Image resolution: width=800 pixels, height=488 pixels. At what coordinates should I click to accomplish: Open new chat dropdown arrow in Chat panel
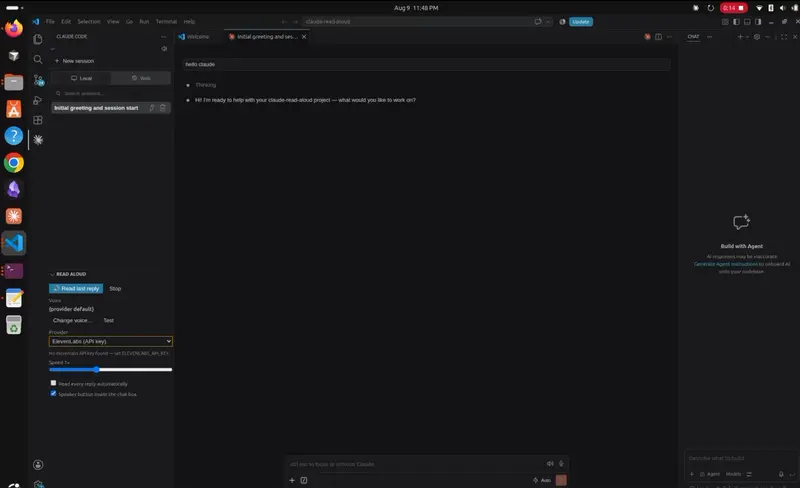pos(747,37)
